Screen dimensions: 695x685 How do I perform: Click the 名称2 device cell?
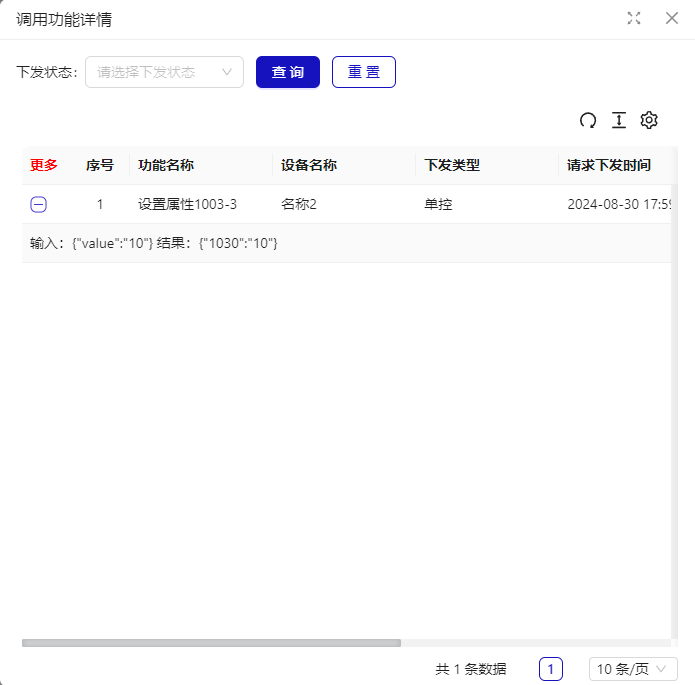[299, 204]
